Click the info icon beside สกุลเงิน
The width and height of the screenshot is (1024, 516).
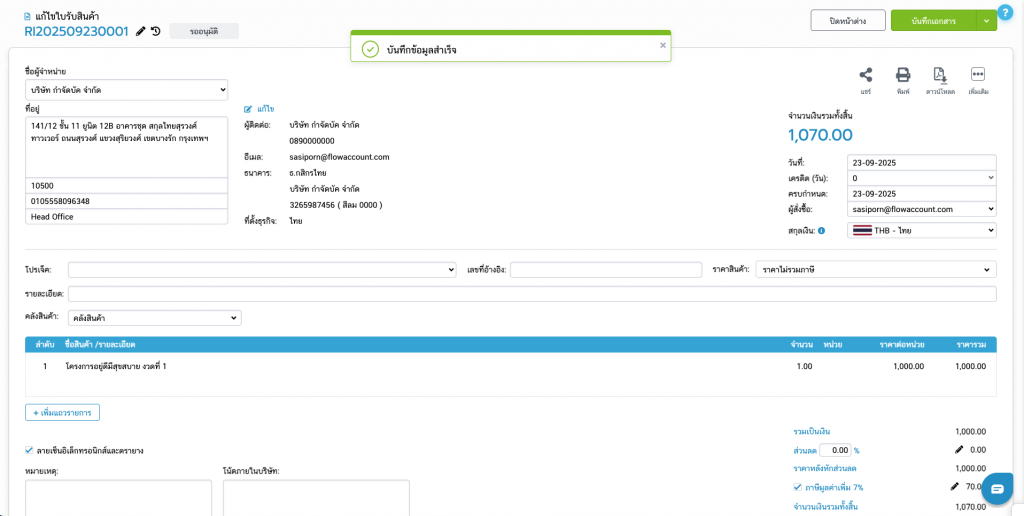[x=821, y=231]
